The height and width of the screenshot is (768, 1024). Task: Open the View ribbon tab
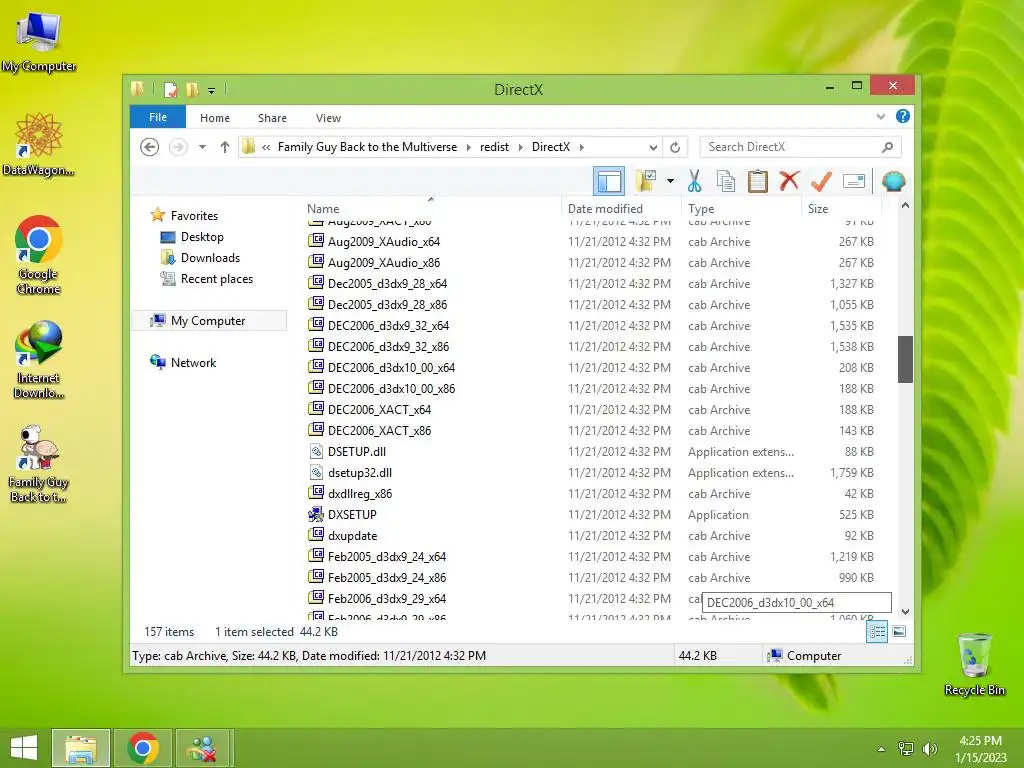[328, 118]
